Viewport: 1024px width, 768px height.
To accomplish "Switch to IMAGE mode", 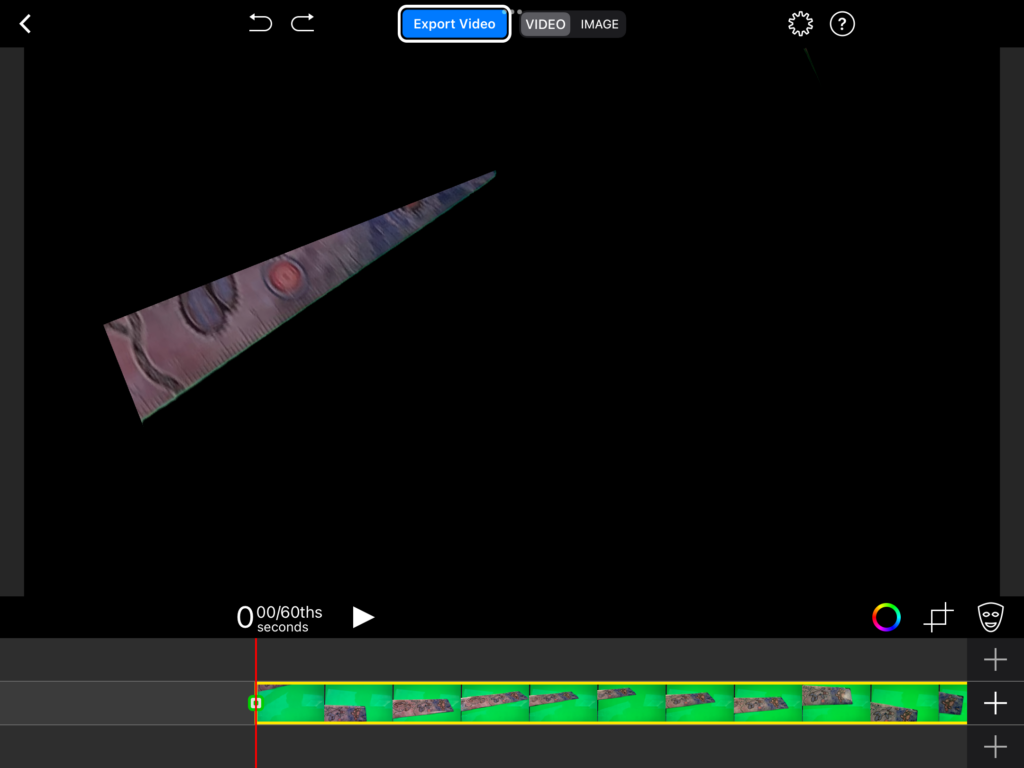I will pos(599,24).
